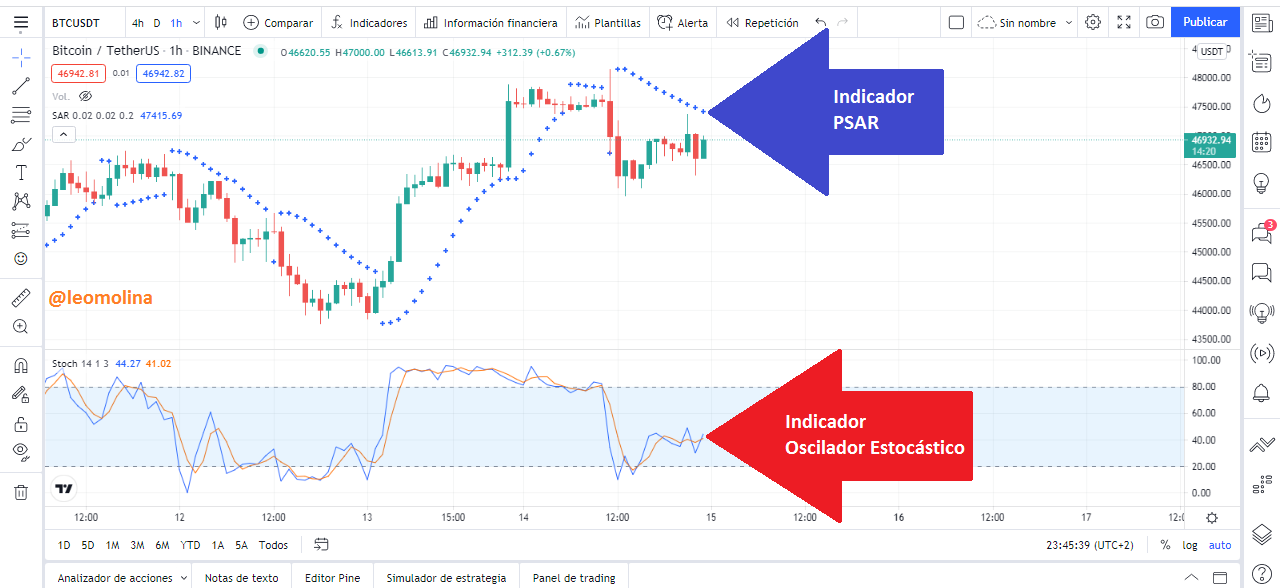Click the Publicar button
1280x588 pixels.
pyautogui.click(x=1205, y=22)
